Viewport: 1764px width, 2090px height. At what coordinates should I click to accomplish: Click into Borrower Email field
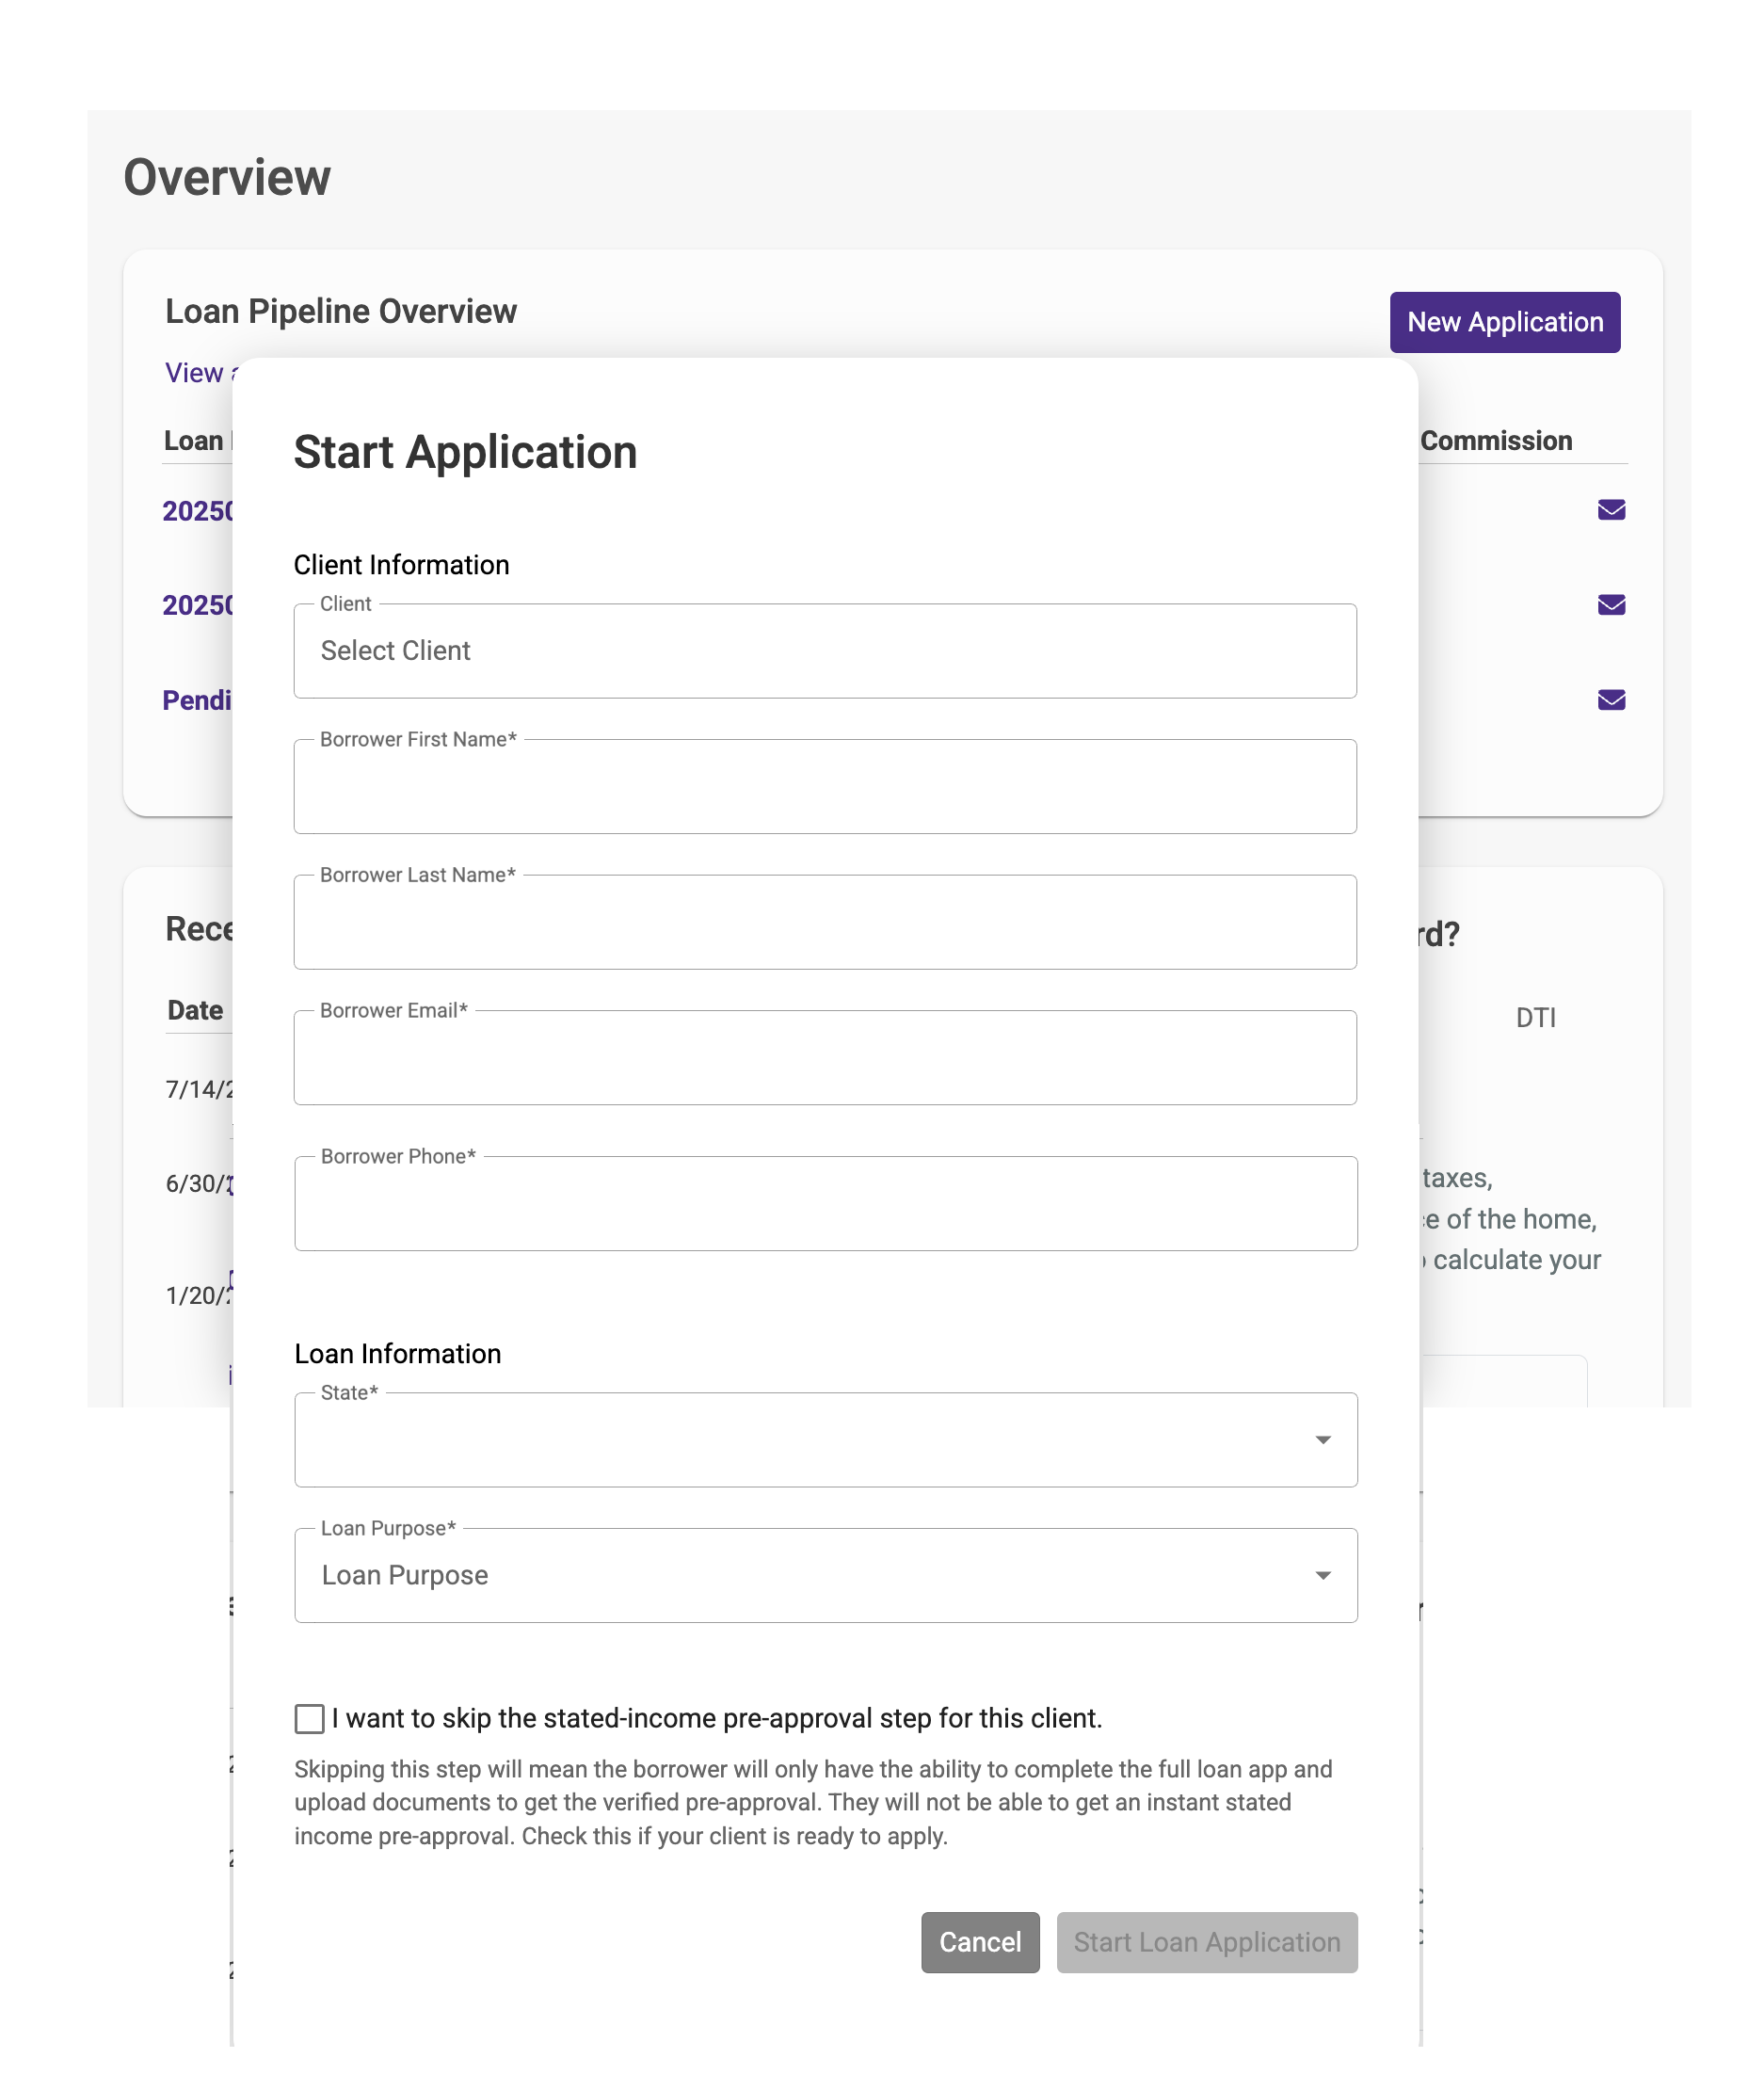[x=825, y=1058]
